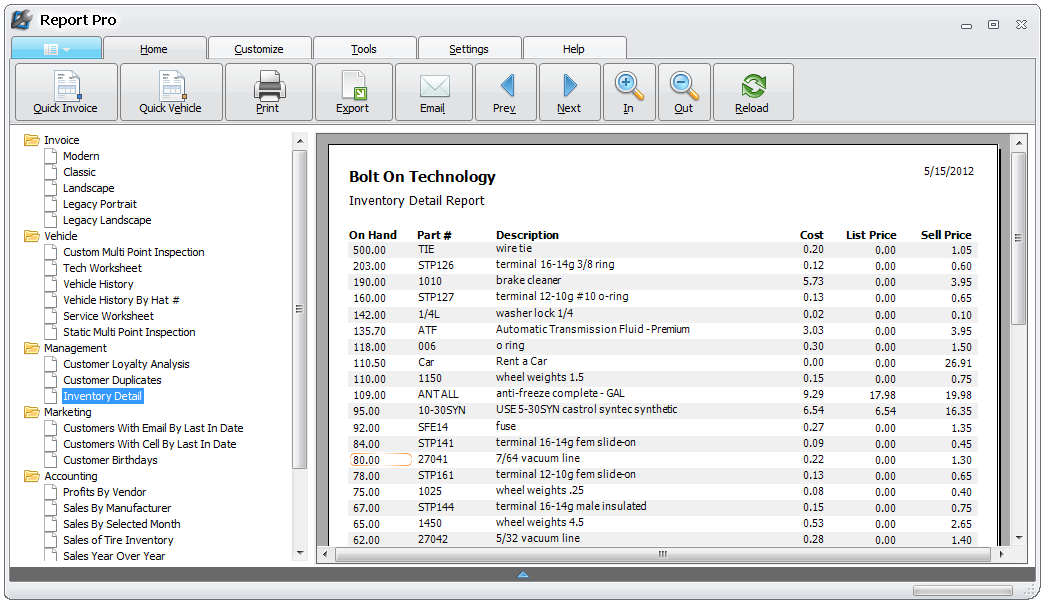Open the Help tab
Image resolution: width=1046 pixels, height=603 pixels.
574,49
